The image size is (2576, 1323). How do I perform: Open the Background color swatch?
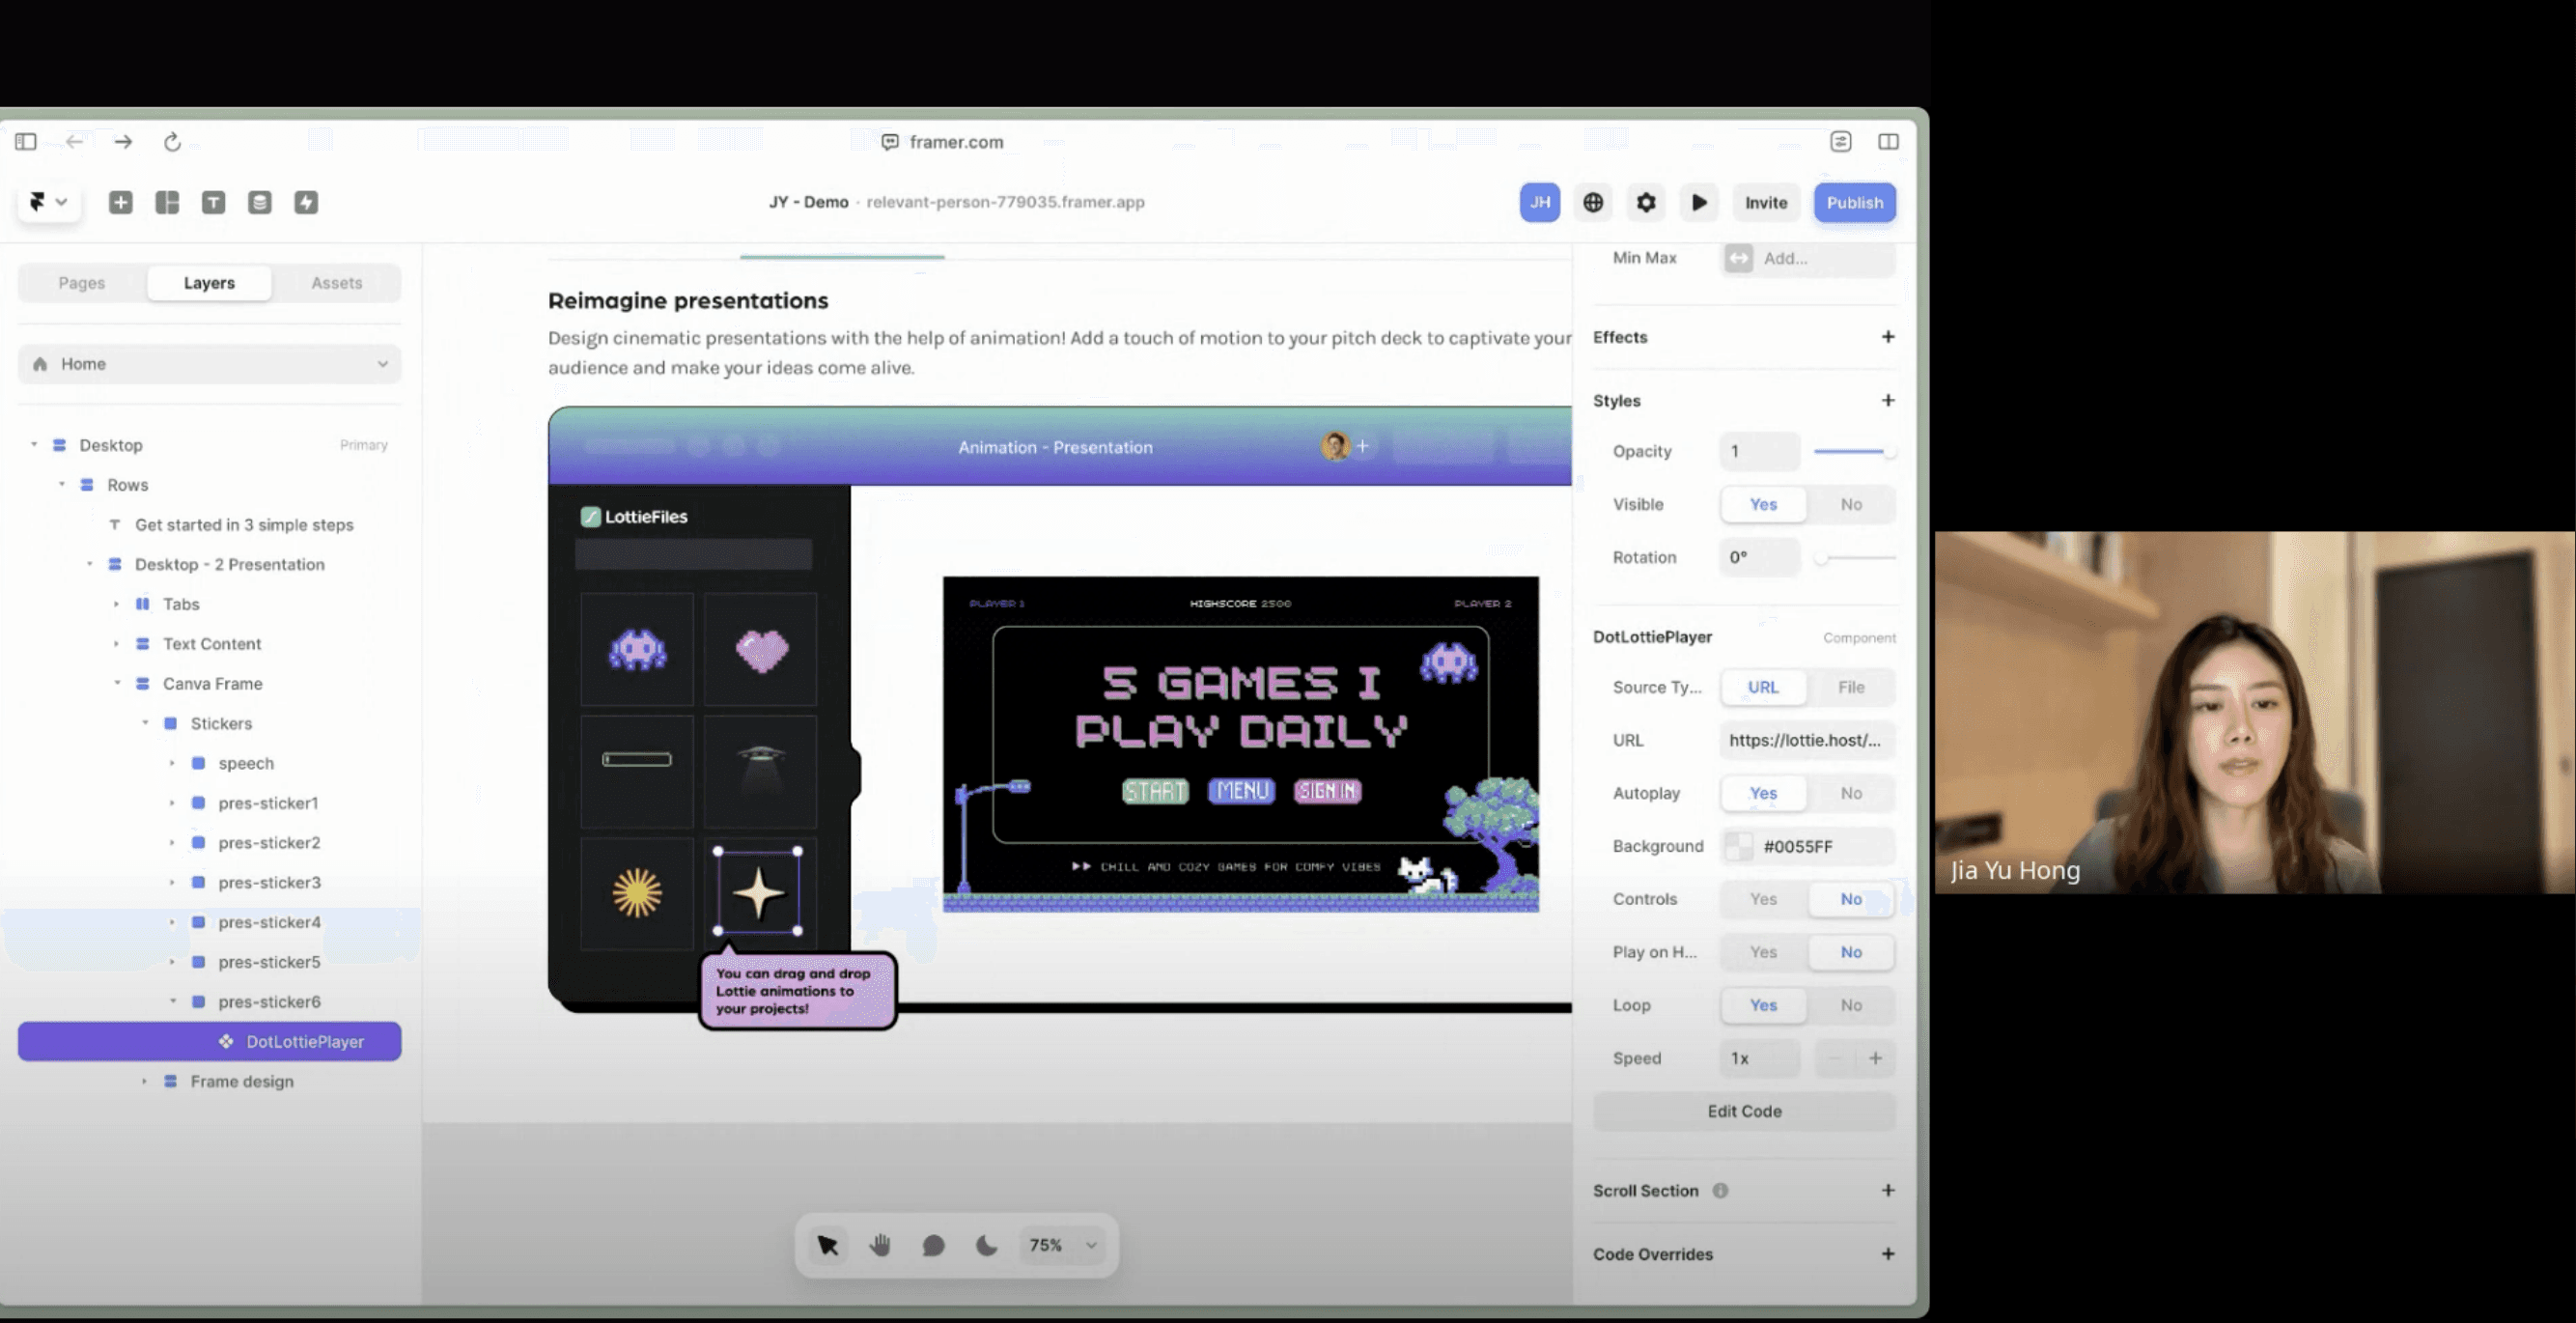(1739, 846)
